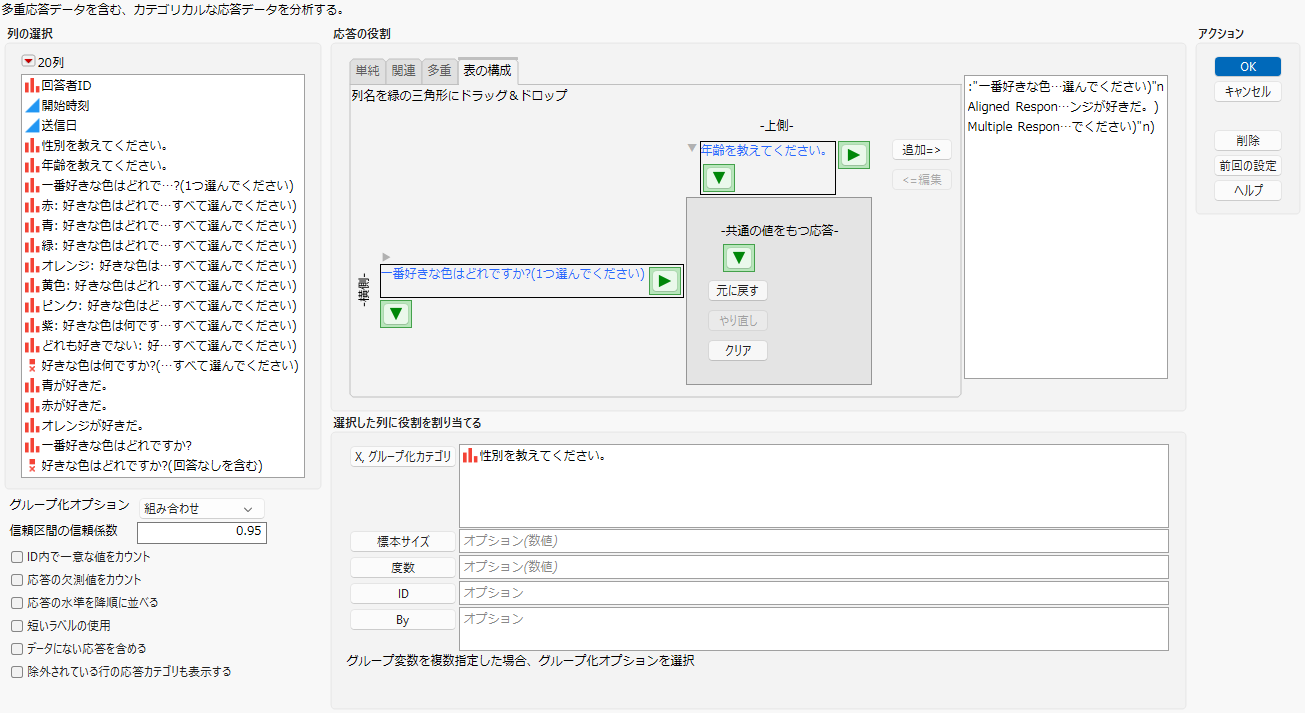Click the red bar icon in the X, グループ化カテゴリ box

point(470,456)
